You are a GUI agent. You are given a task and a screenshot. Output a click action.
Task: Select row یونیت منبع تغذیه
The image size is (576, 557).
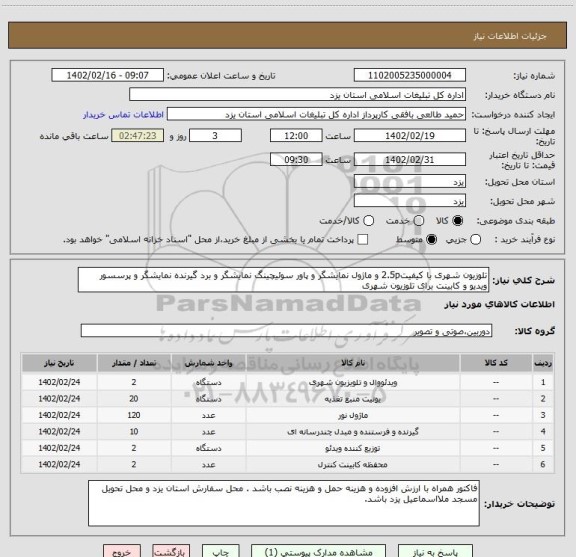(288, 399)
